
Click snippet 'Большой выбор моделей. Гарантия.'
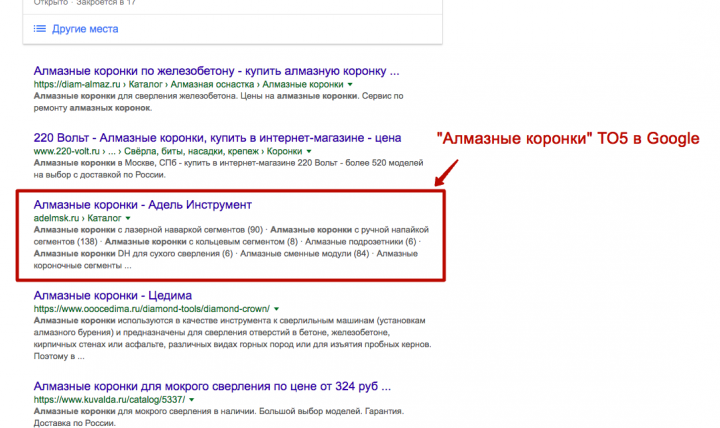[x=333, y=411]
